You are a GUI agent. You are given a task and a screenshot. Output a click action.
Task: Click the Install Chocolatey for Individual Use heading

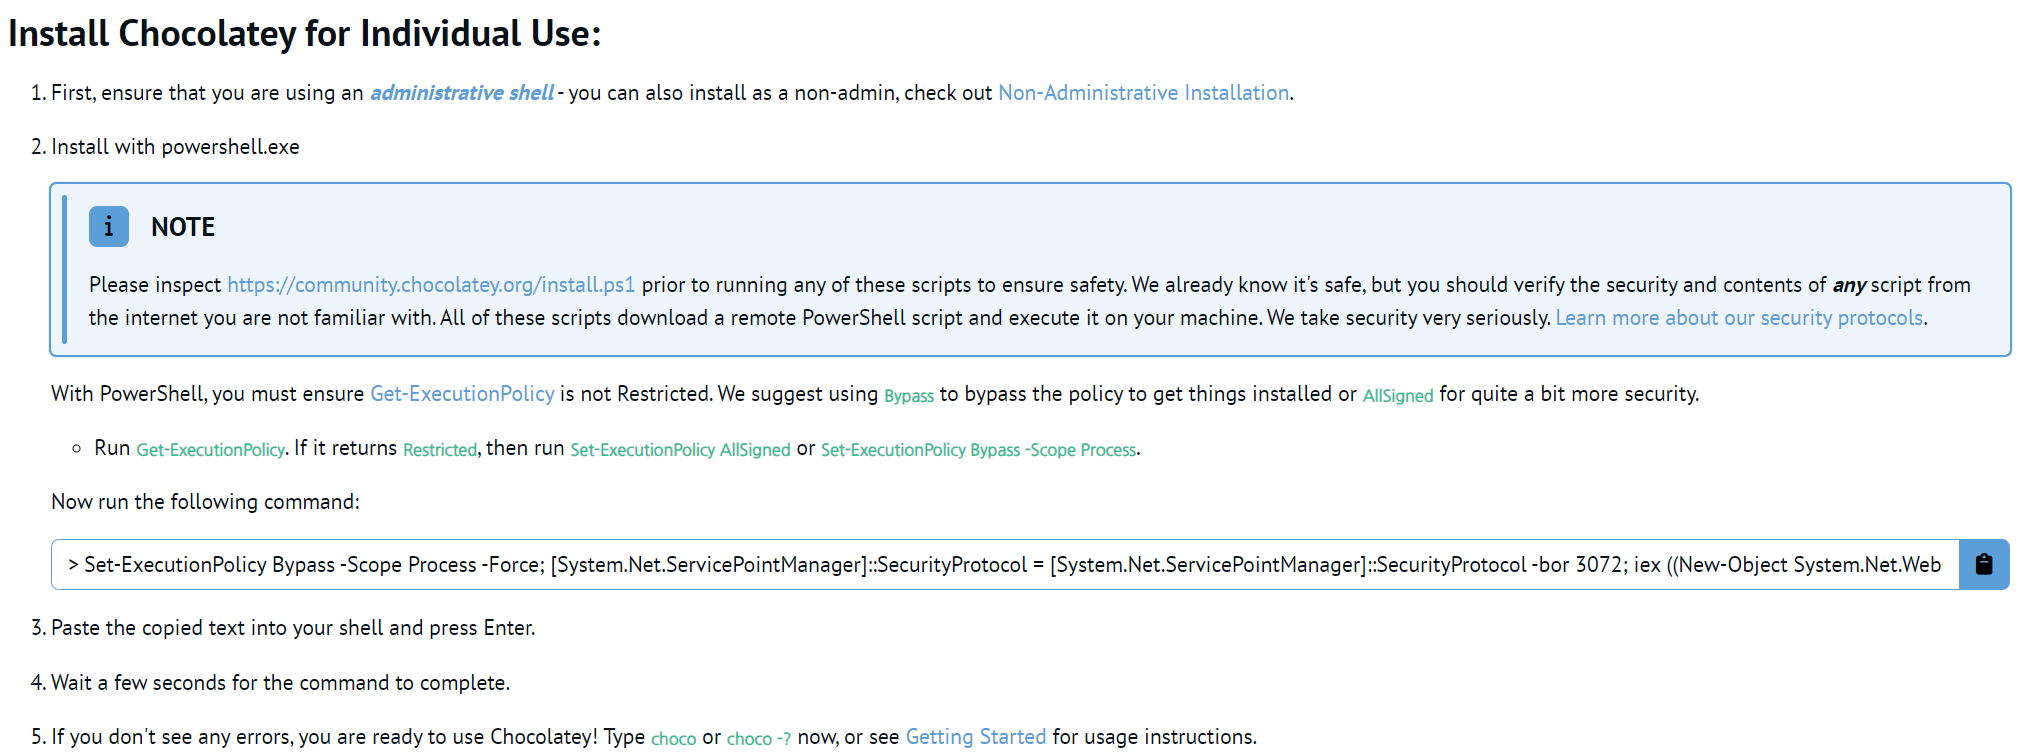coord(305,34)
